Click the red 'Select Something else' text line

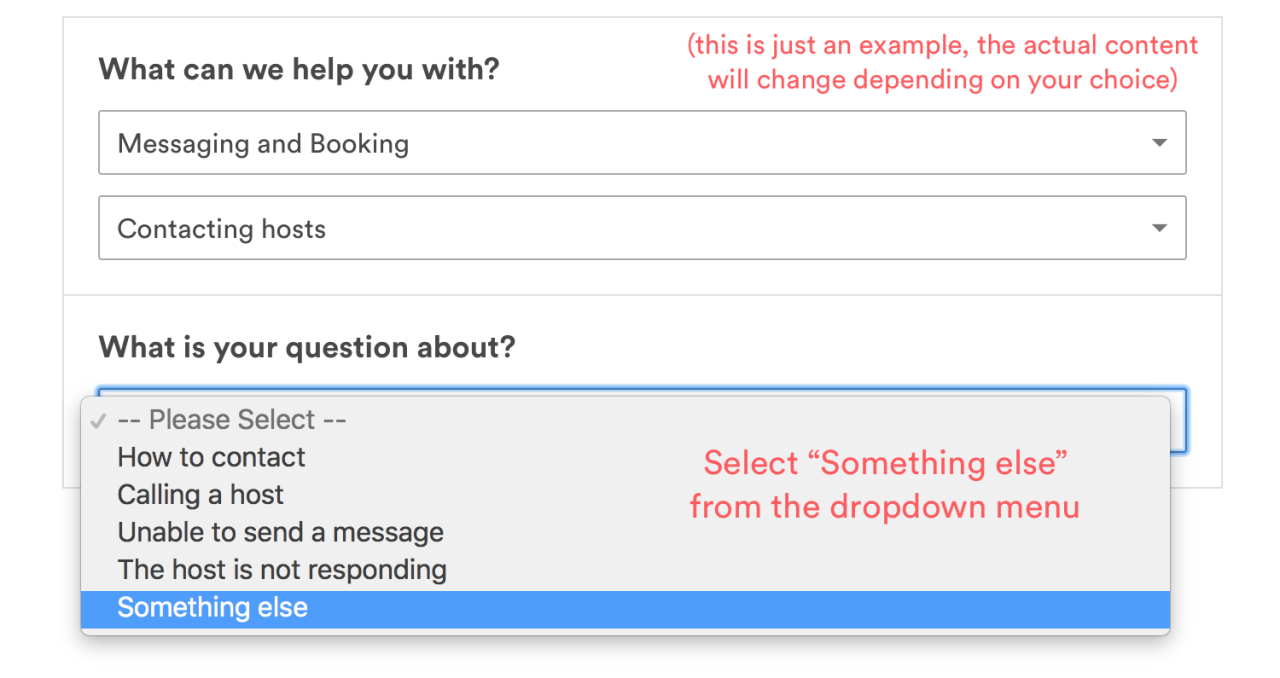point(885,463)
